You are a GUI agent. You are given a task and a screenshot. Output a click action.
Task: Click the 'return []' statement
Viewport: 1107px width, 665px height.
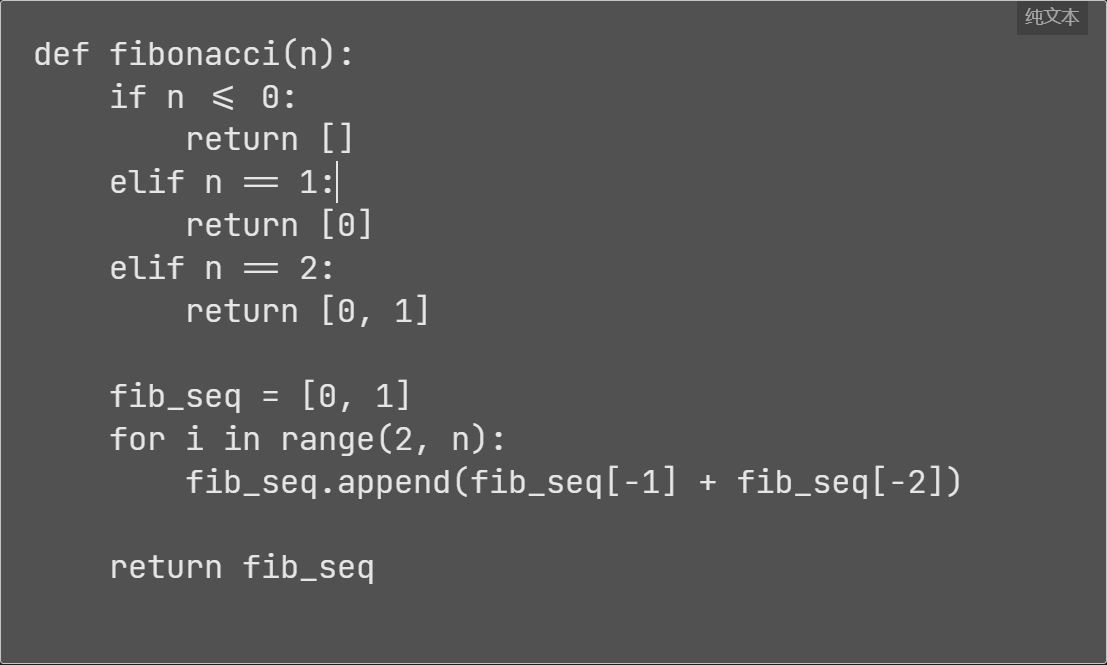coord(269,140)
